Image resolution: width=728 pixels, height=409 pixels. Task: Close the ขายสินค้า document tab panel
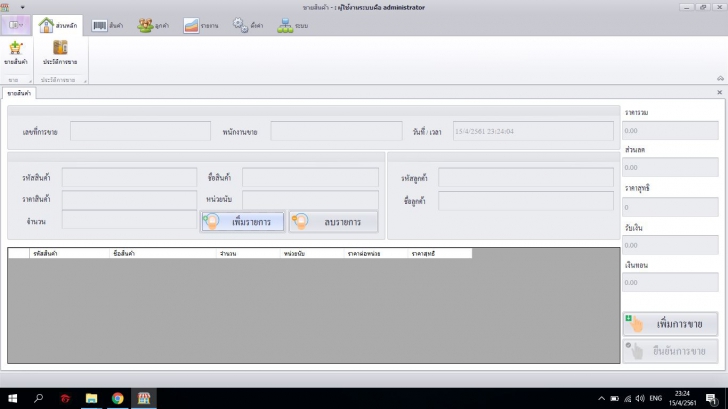720,92
